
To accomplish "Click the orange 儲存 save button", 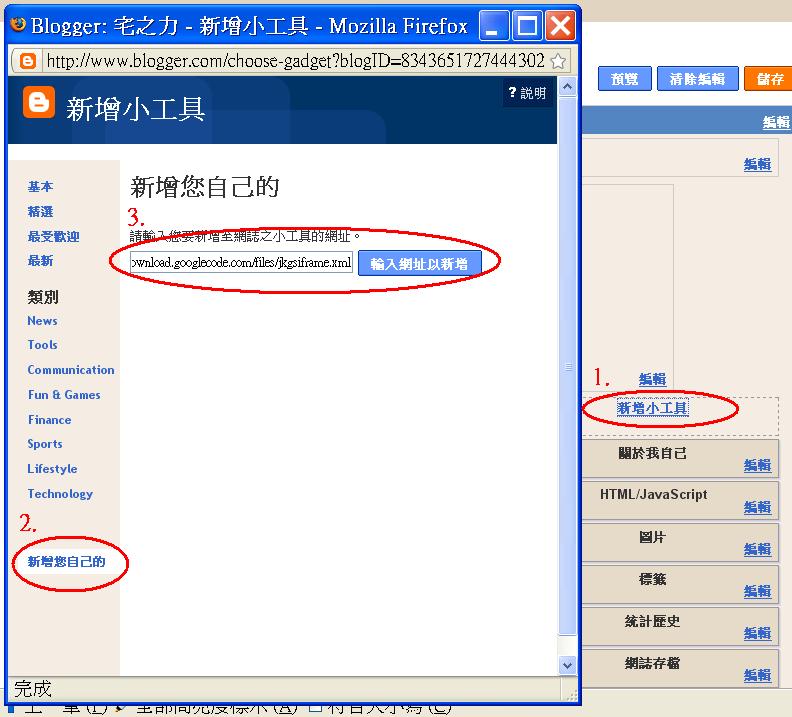I will pos(768,79).
